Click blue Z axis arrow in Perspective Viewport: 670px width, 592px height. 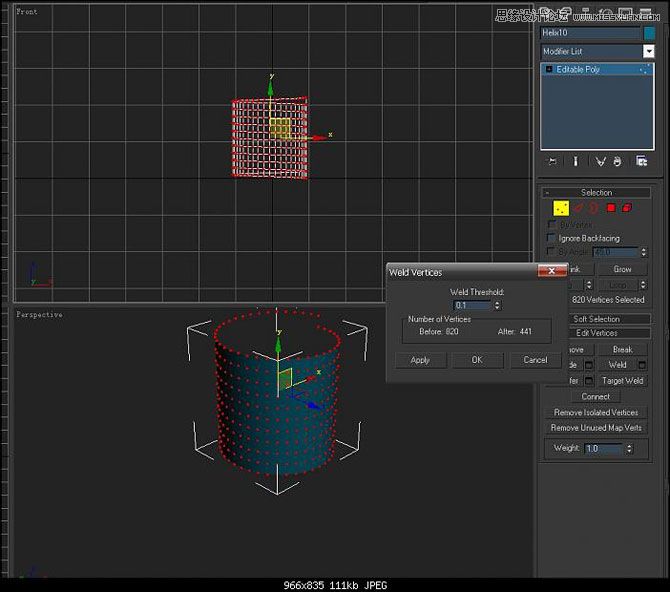point(314,404)
